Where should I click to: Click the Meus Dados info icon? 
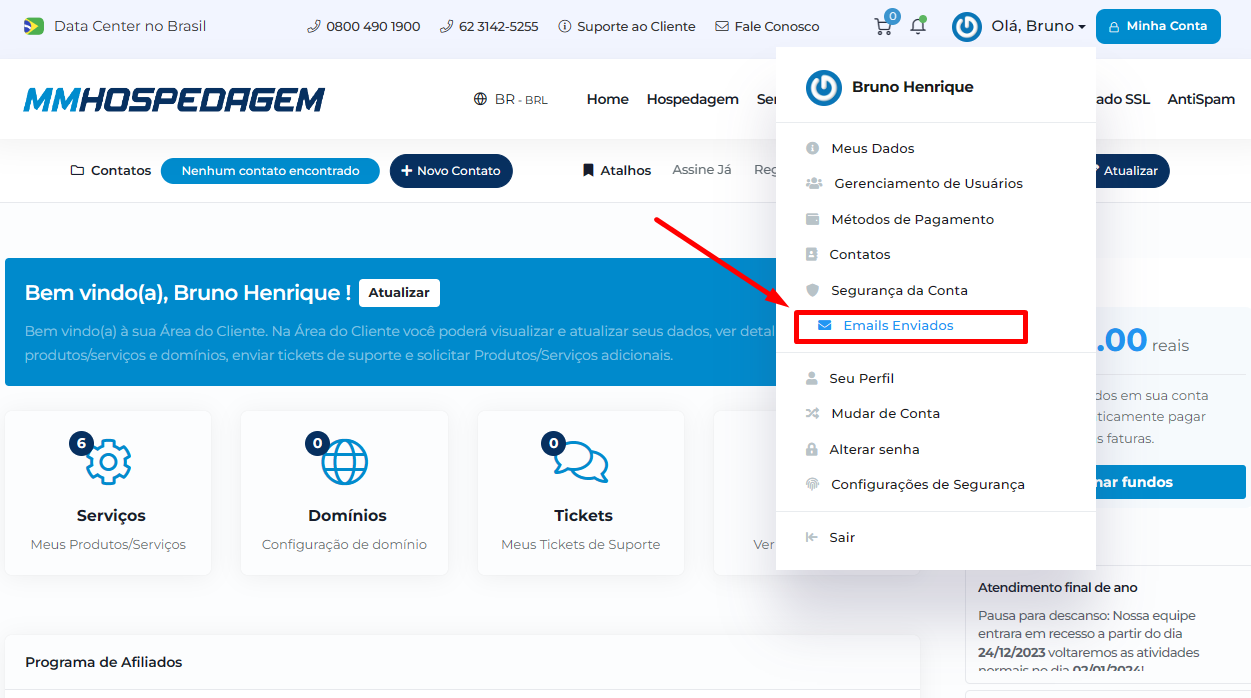pos(812,148)
